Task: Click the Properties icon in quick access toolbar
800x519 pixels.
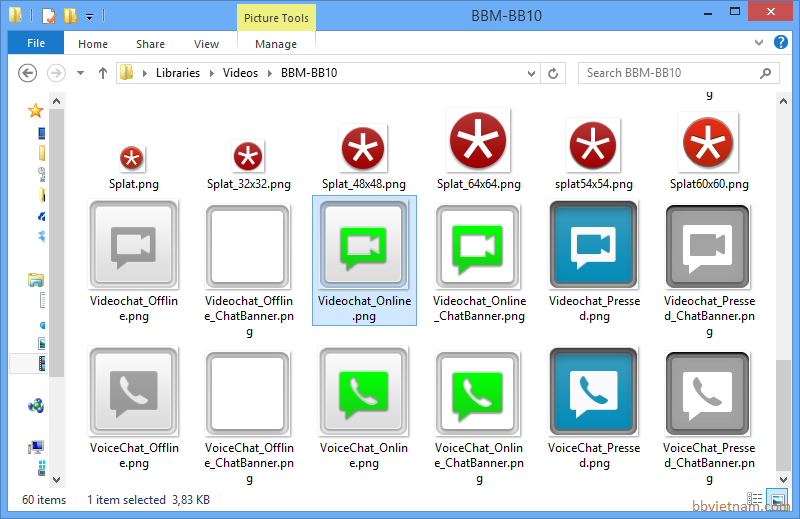Action: click(x=48, y=16)
